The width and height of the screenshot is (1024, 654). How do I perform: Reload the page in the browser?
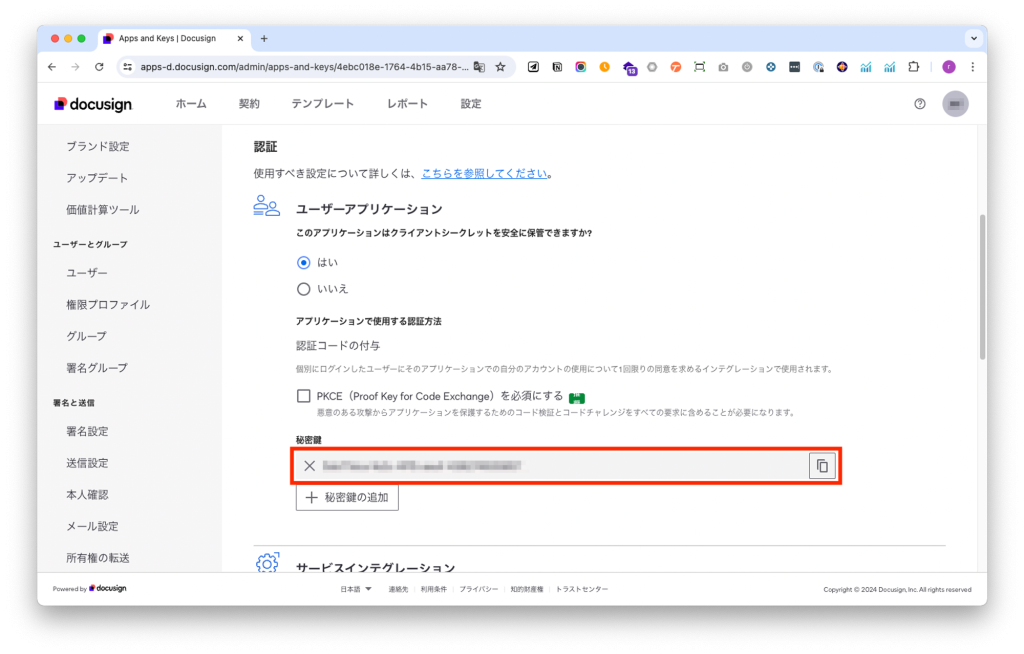[x=99, y=67]
